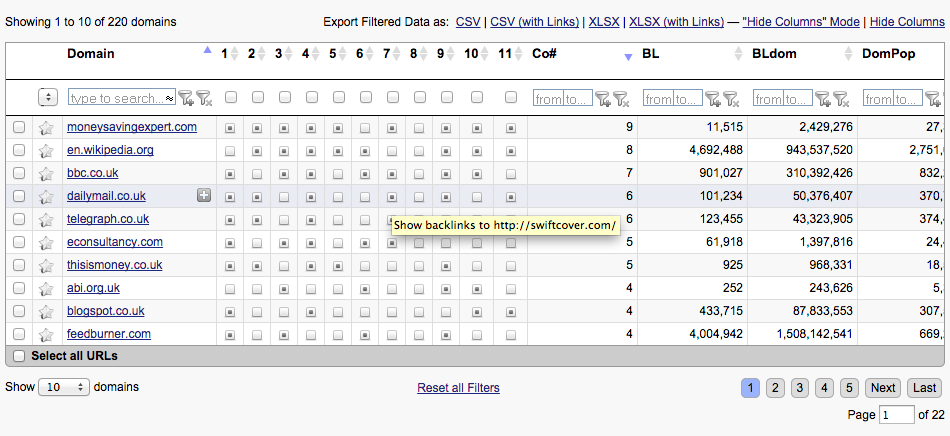
Task: Clear the BLdom range filter funnel
Action: point(841,98)
